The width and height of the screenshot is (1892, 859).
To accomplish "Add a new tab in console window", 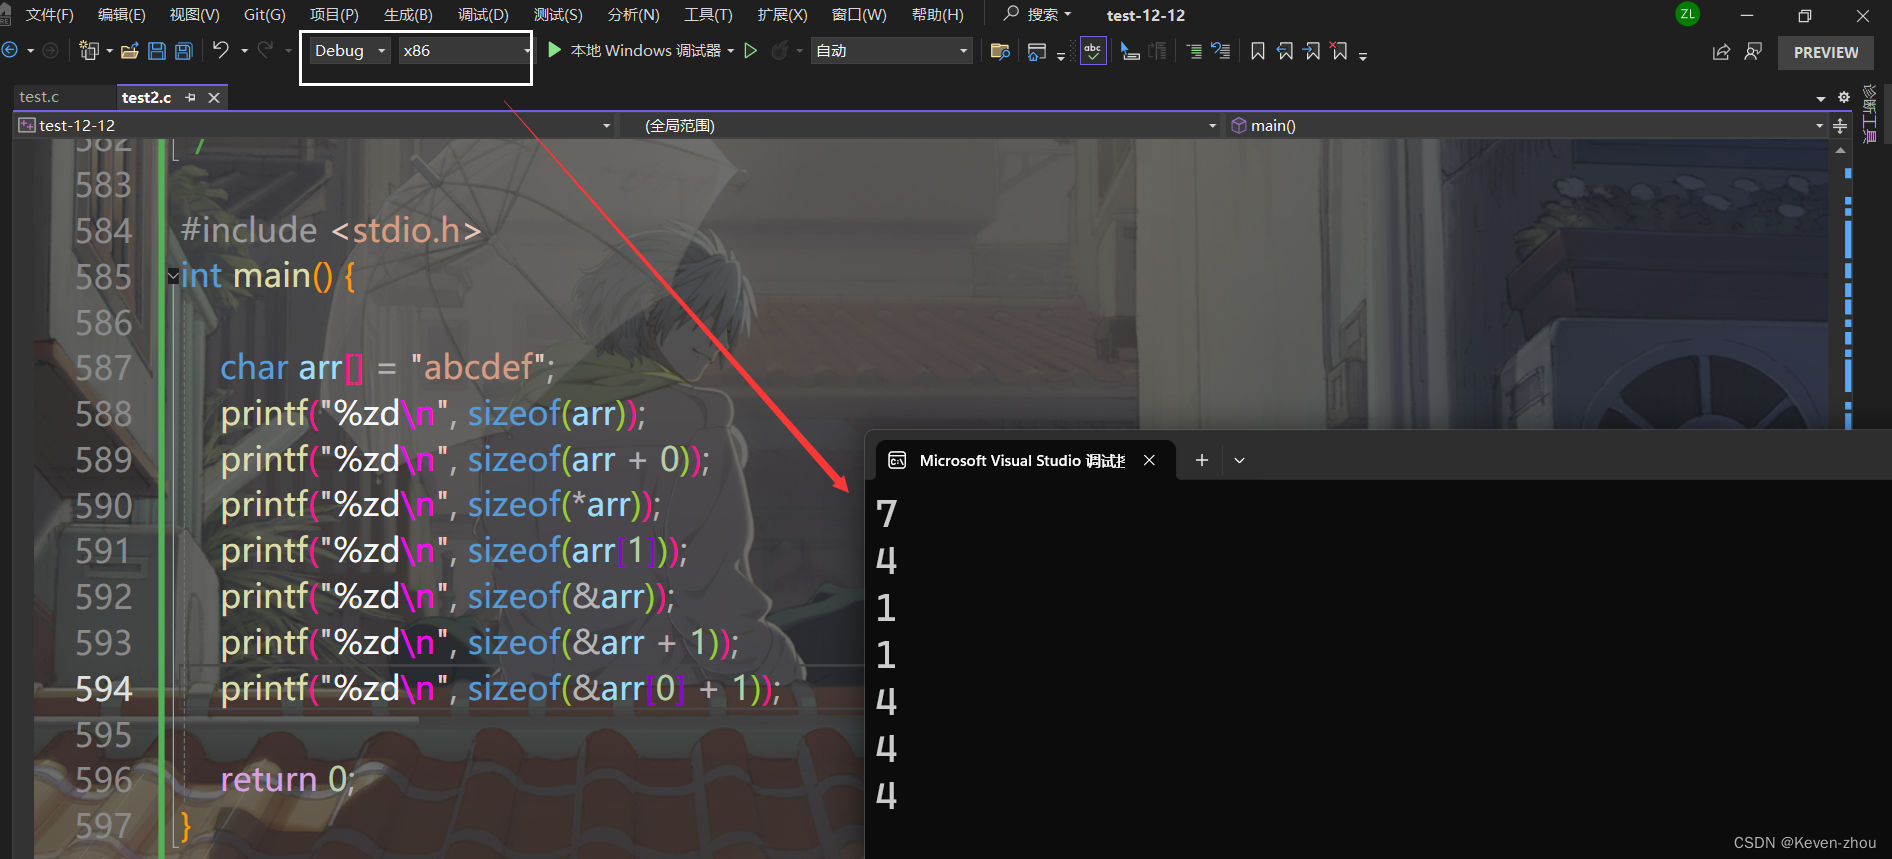I will click(x=1202, y=460).
